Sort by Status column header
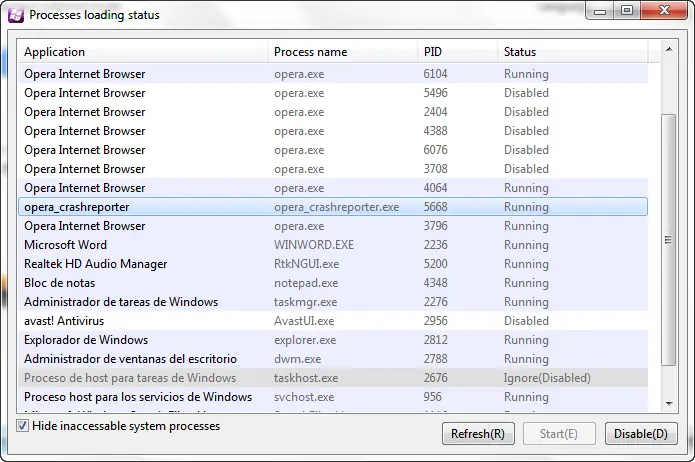 pos(572,52)
